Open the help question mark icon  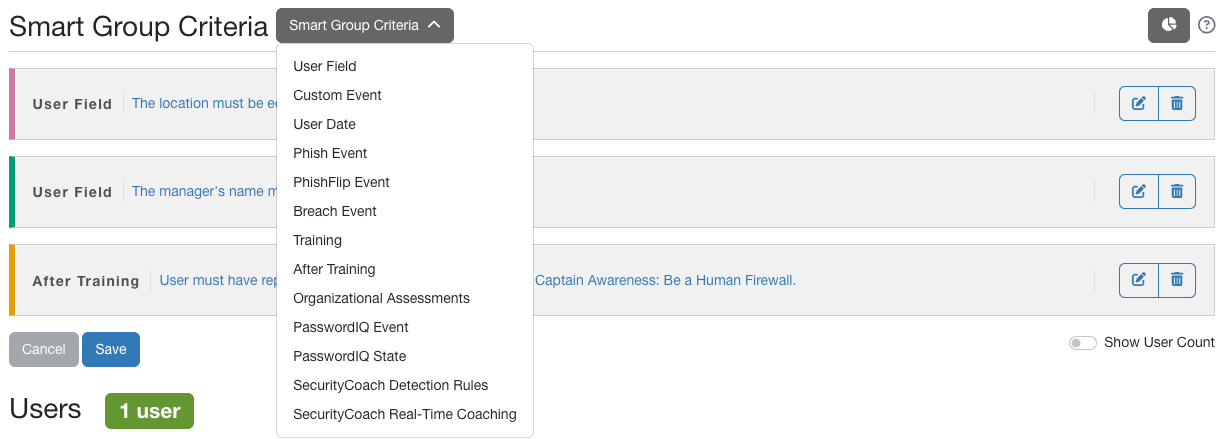click(1206, 25)
